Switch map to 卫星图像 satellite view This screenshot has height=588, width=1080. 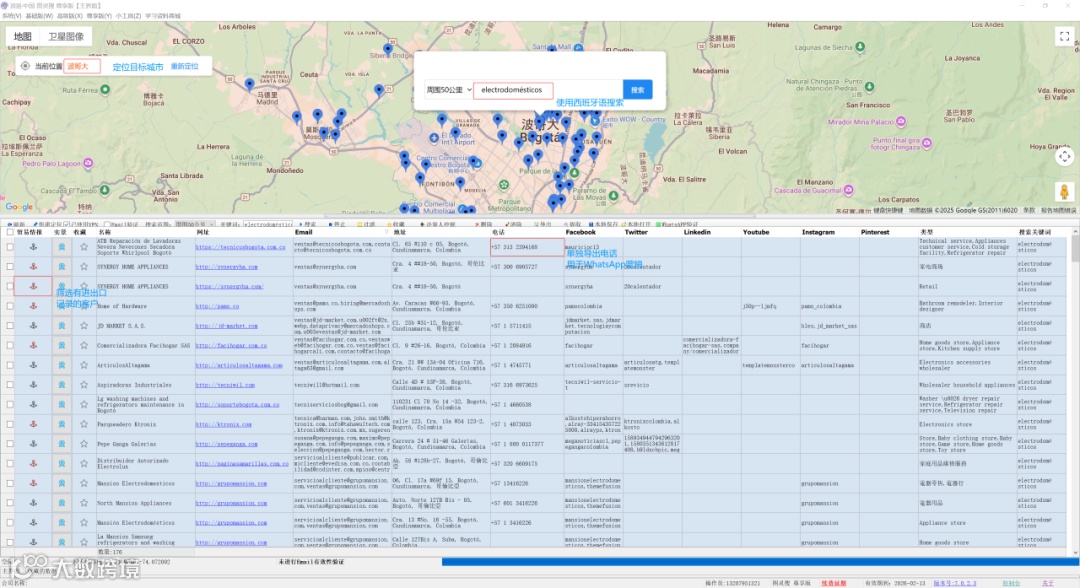(x=65, y=36)
